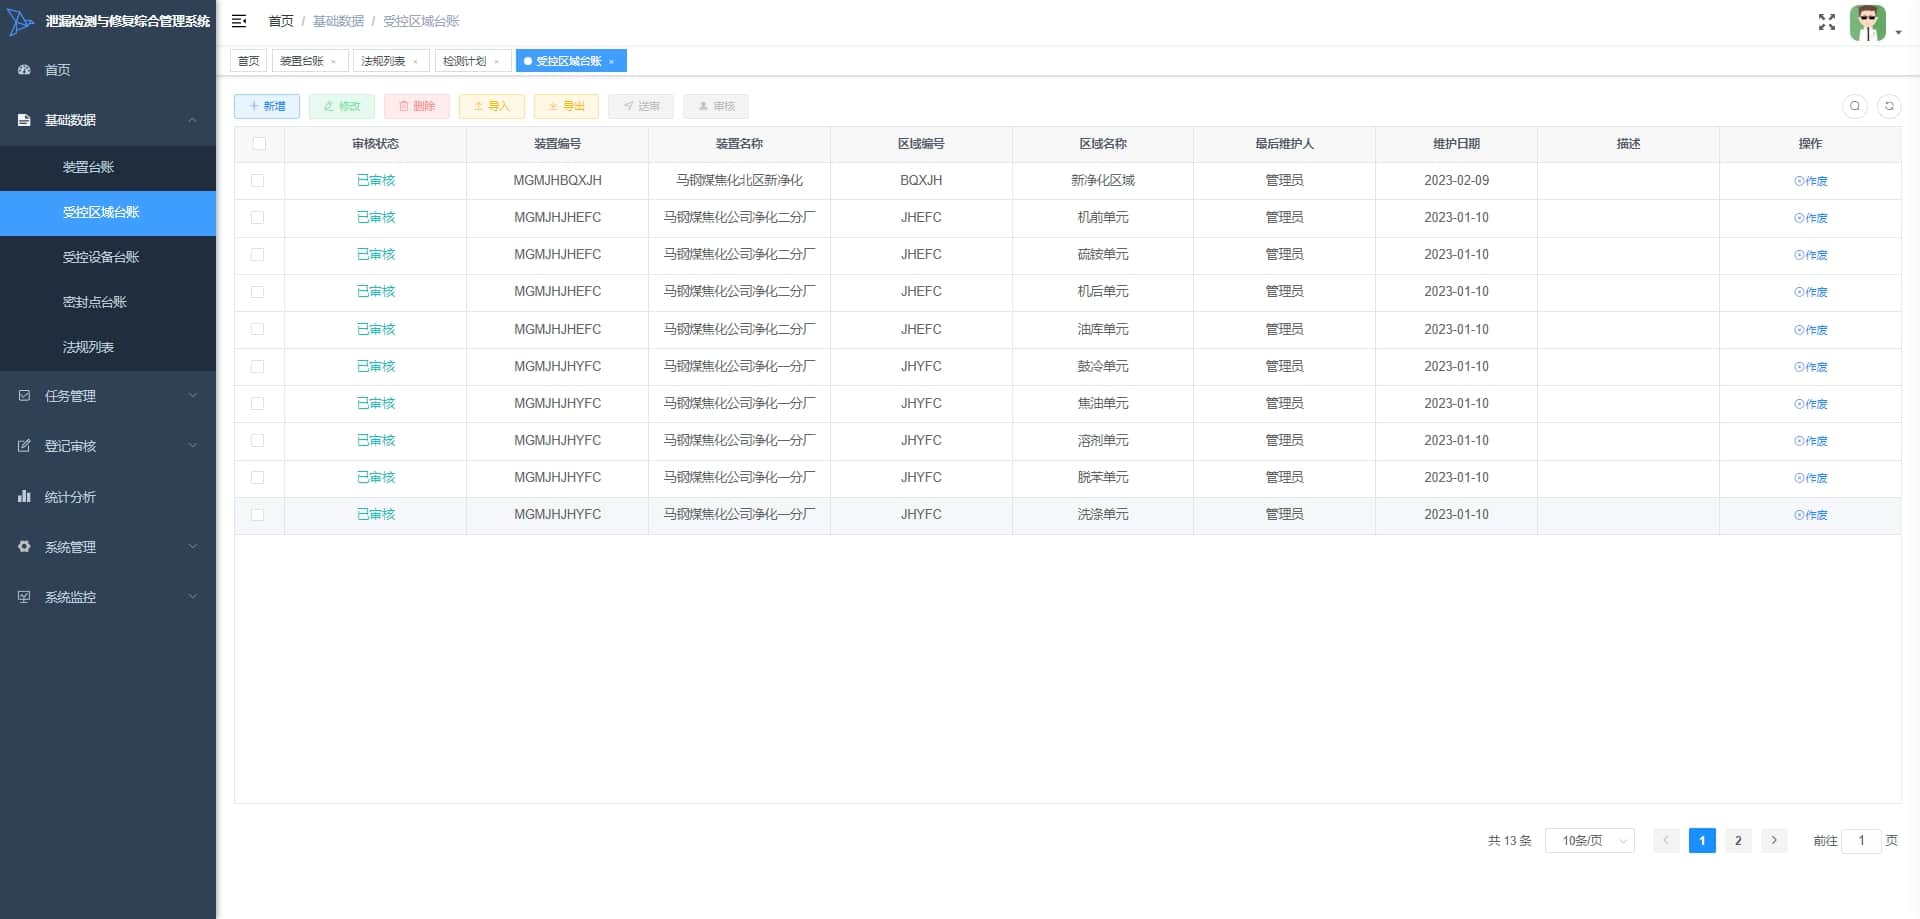The width and height of the screenshot is (1920, 919).
Task: Open the user avatar dropdown menu
Action: click(x=1874, y=23)
